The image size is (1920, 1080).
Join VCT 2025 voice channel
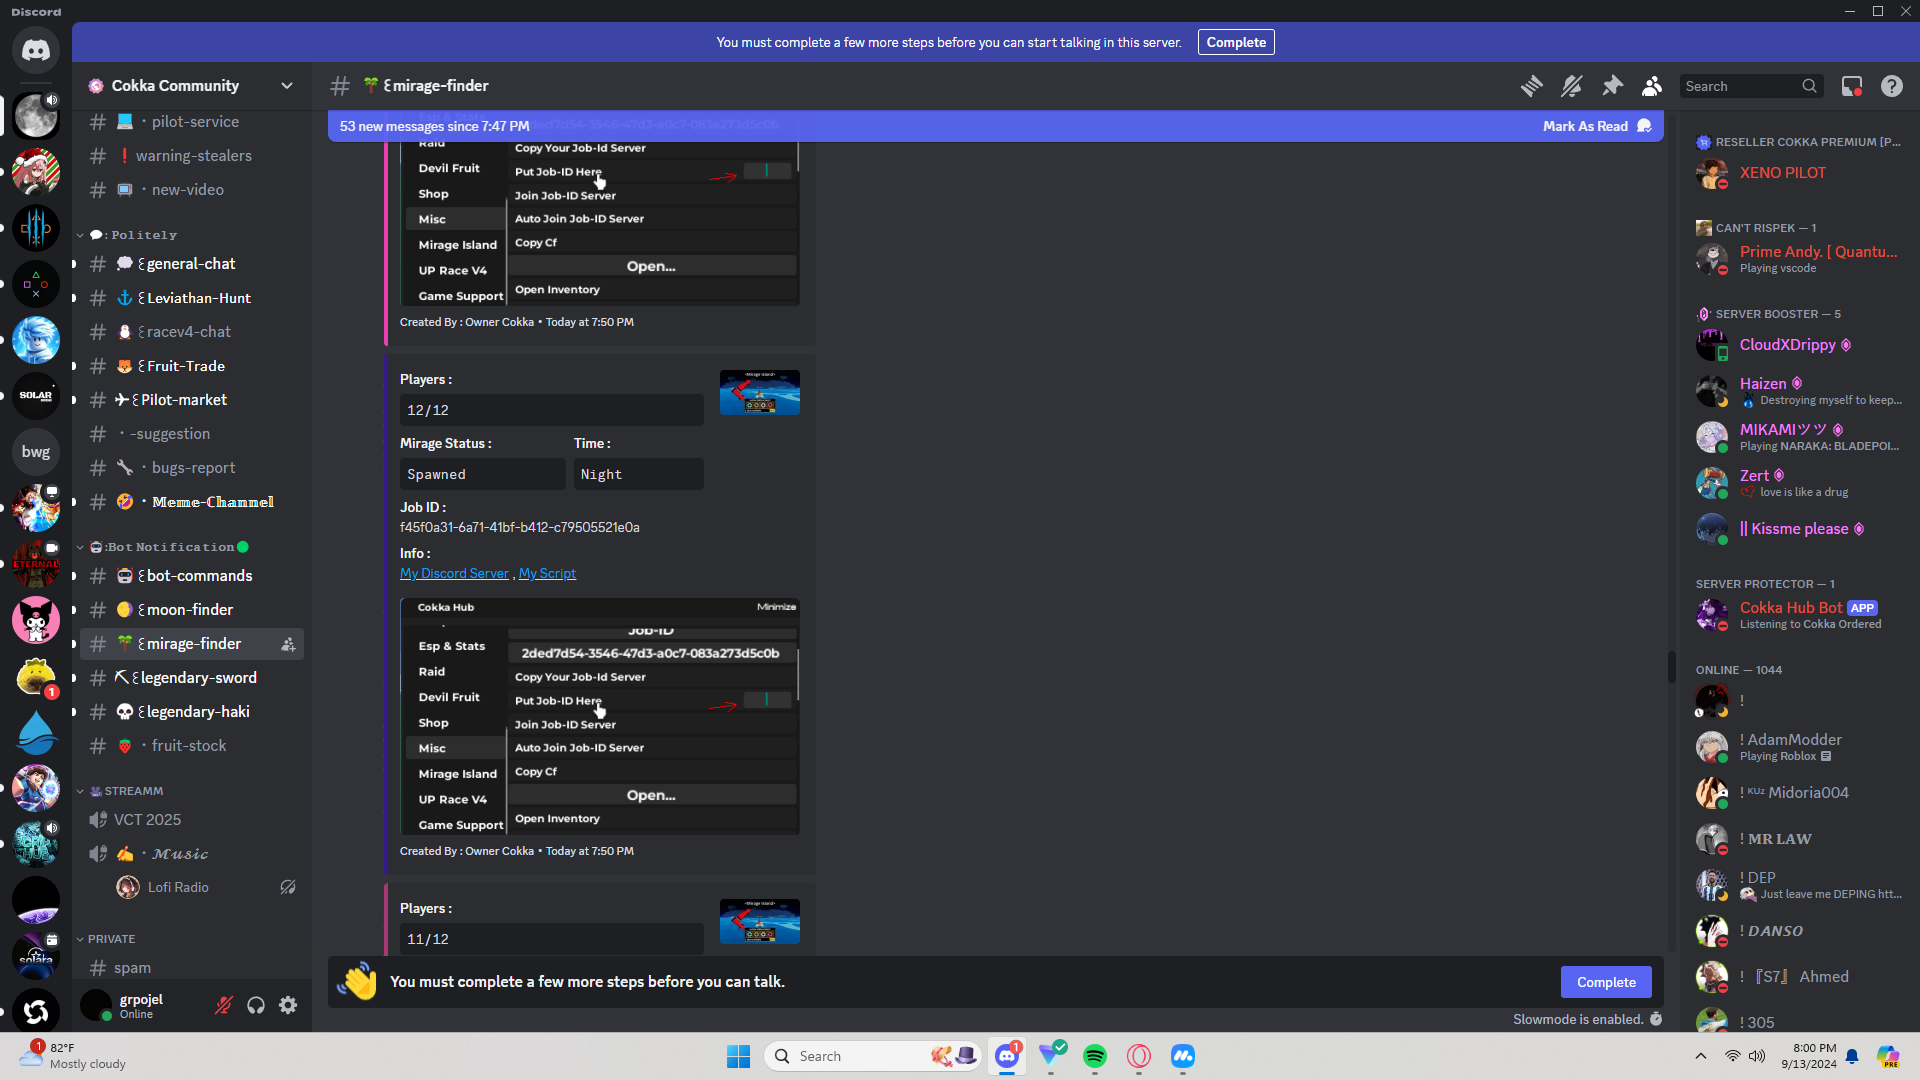[x=192, y=820]
